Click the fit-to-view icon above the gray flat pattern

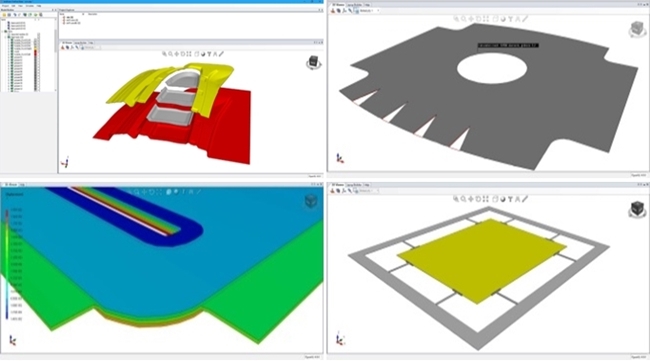pos(486,19)
